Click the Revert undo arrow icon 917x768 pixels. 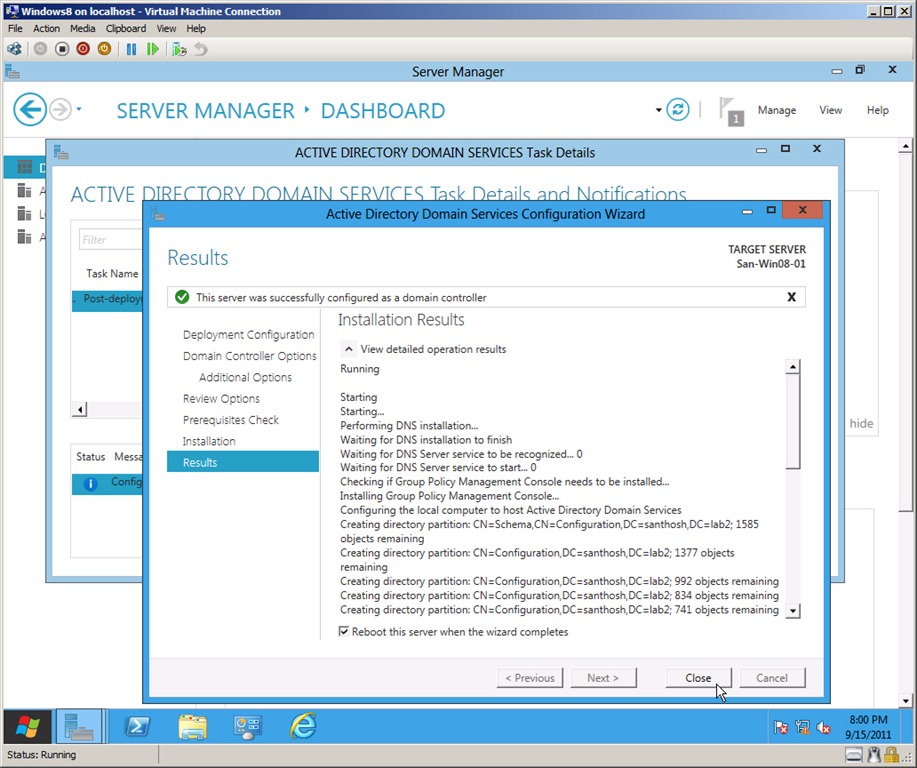[x=201, y=49]
